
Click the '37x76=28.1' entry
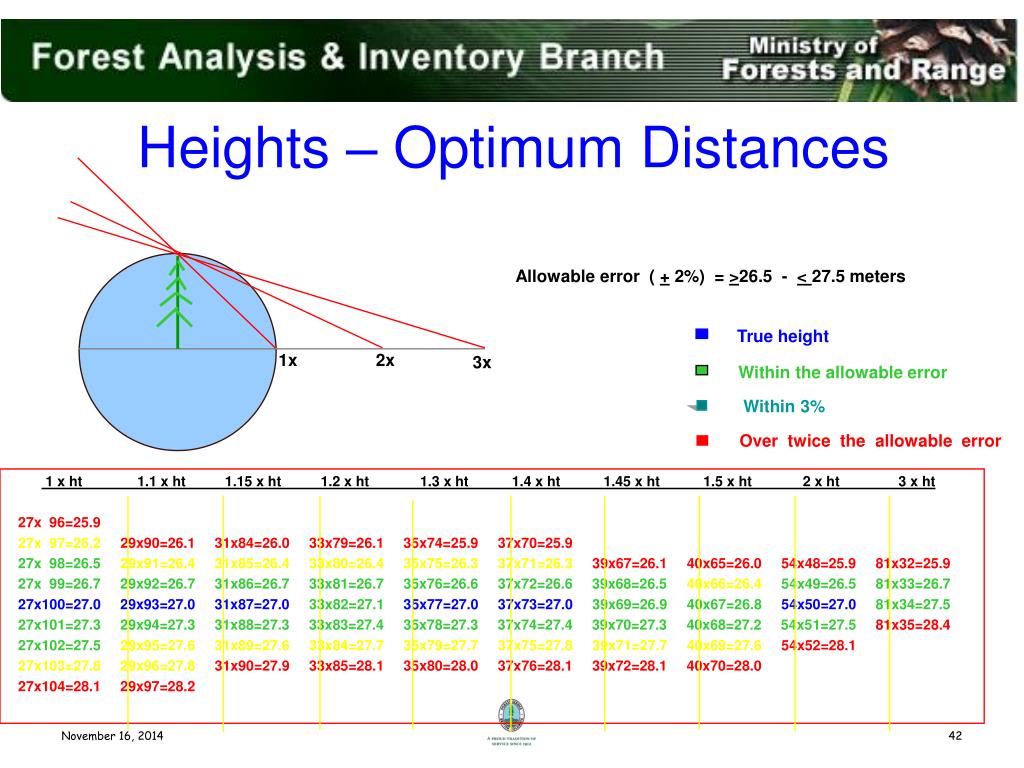tap(535, 666)
